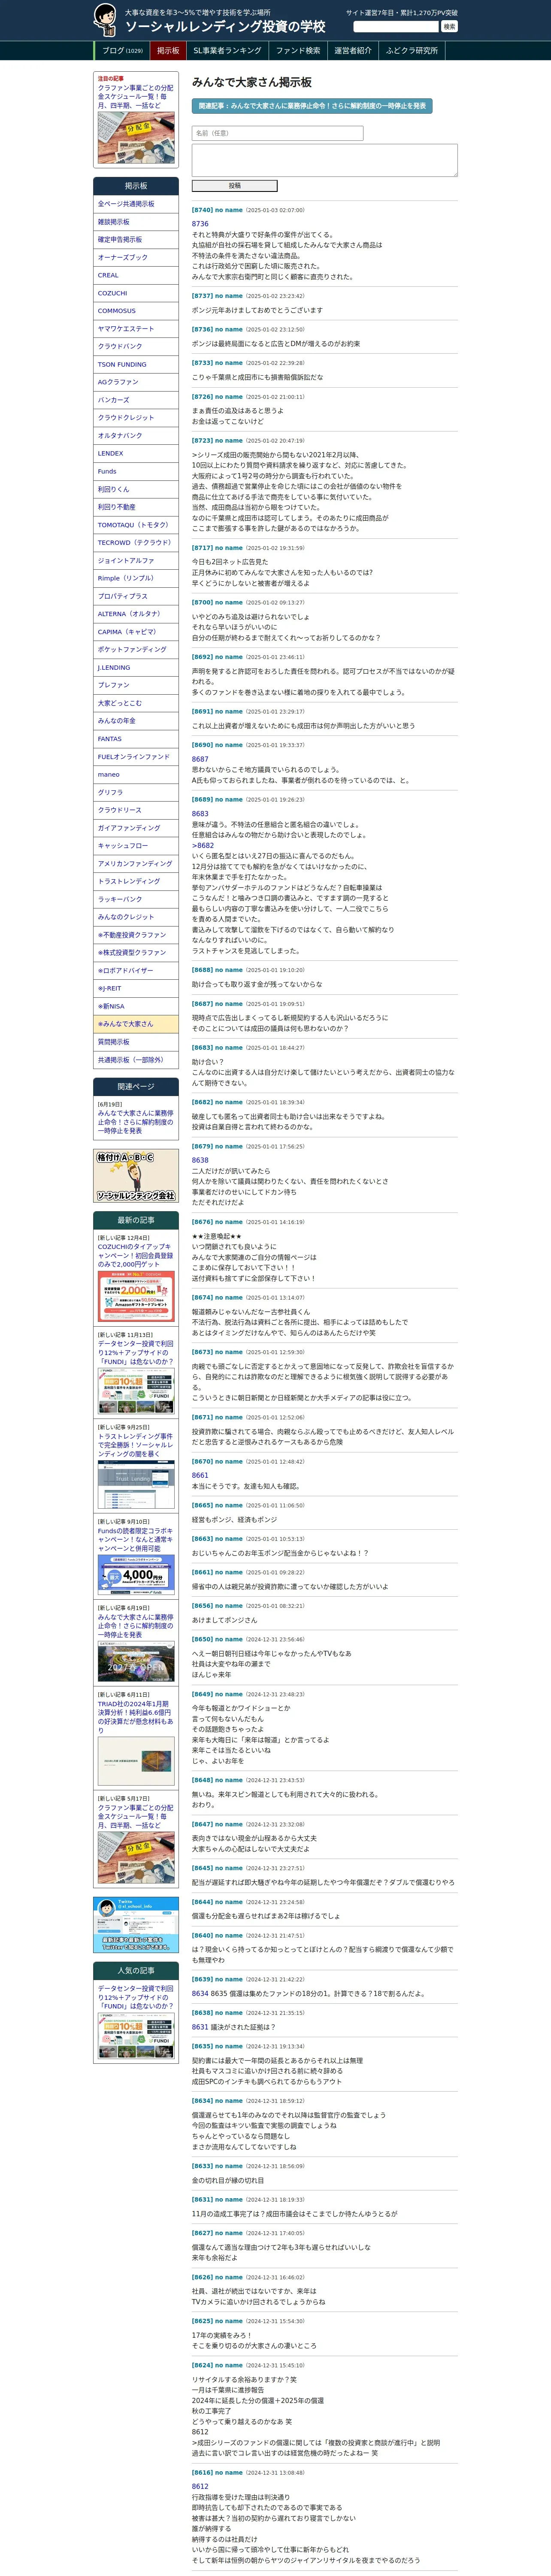Open 質問掲示板 in sidebar

point(136,1042)
